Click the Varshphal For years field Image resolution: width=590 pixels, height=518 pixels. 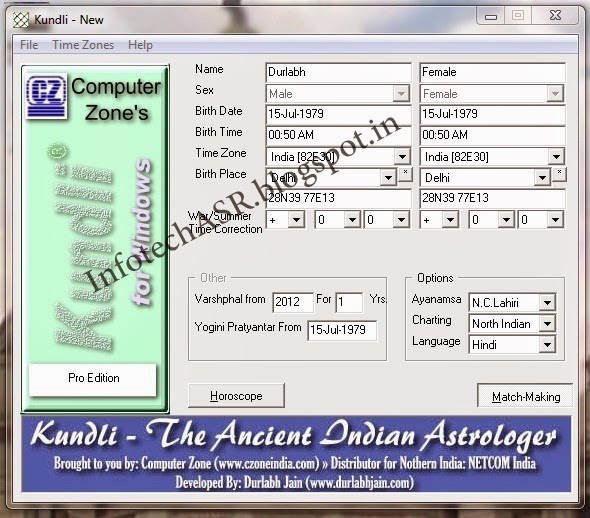tap(349, 302)
